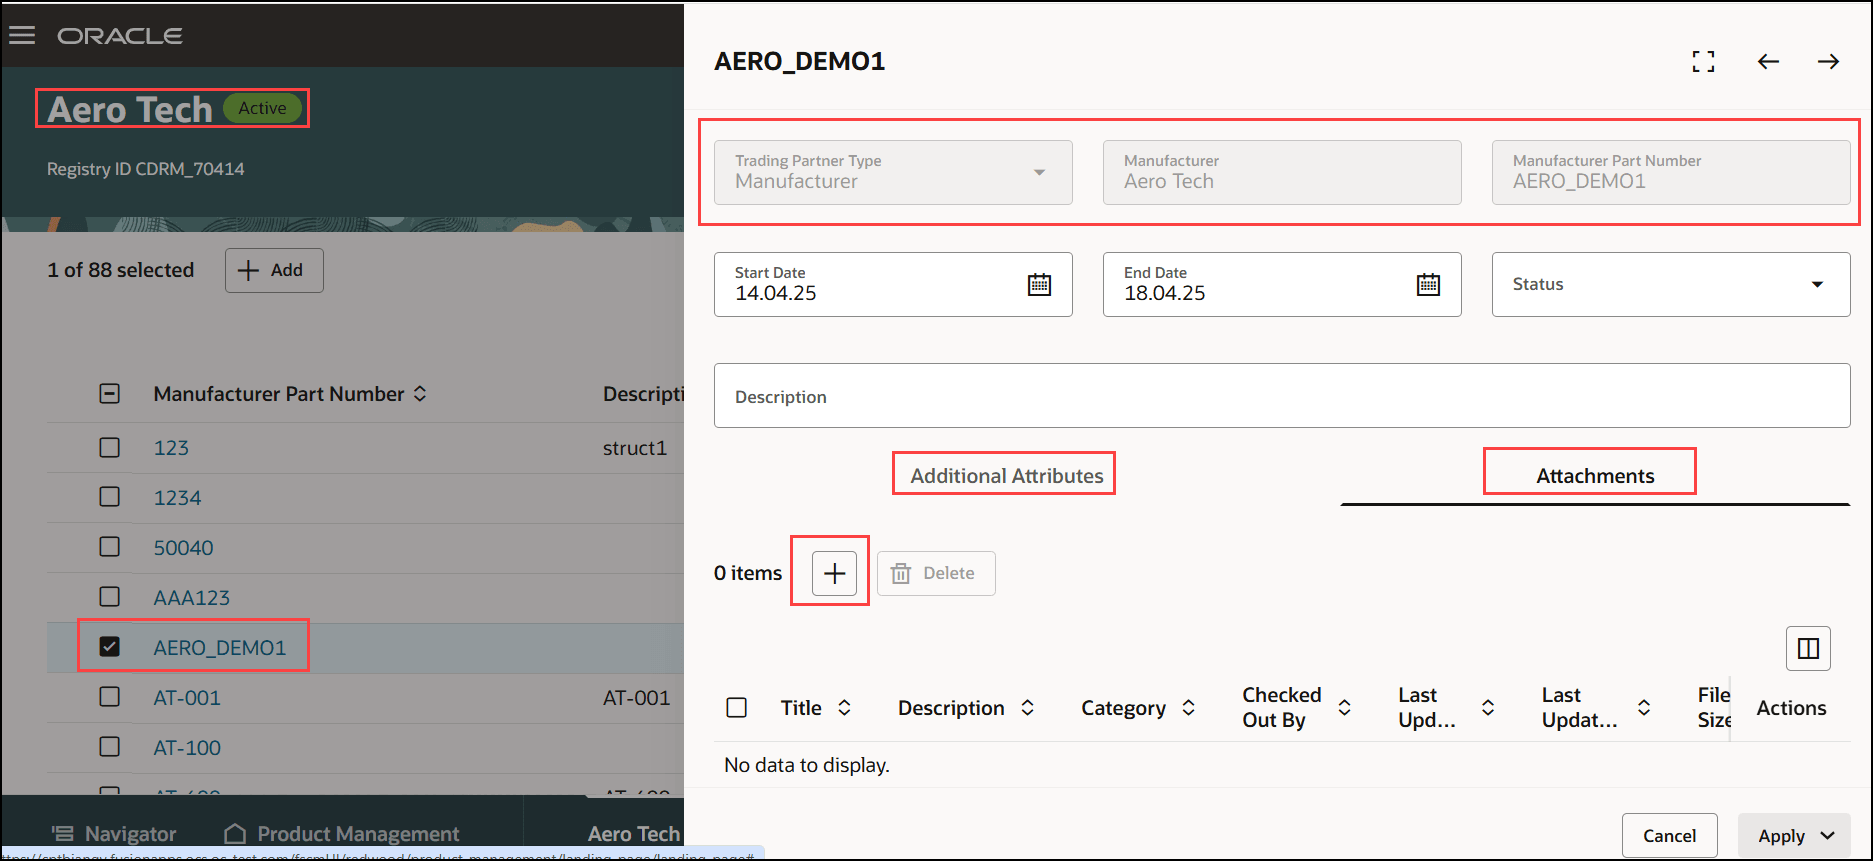Toggle the select-all parts checkbox

click(110, 394)
